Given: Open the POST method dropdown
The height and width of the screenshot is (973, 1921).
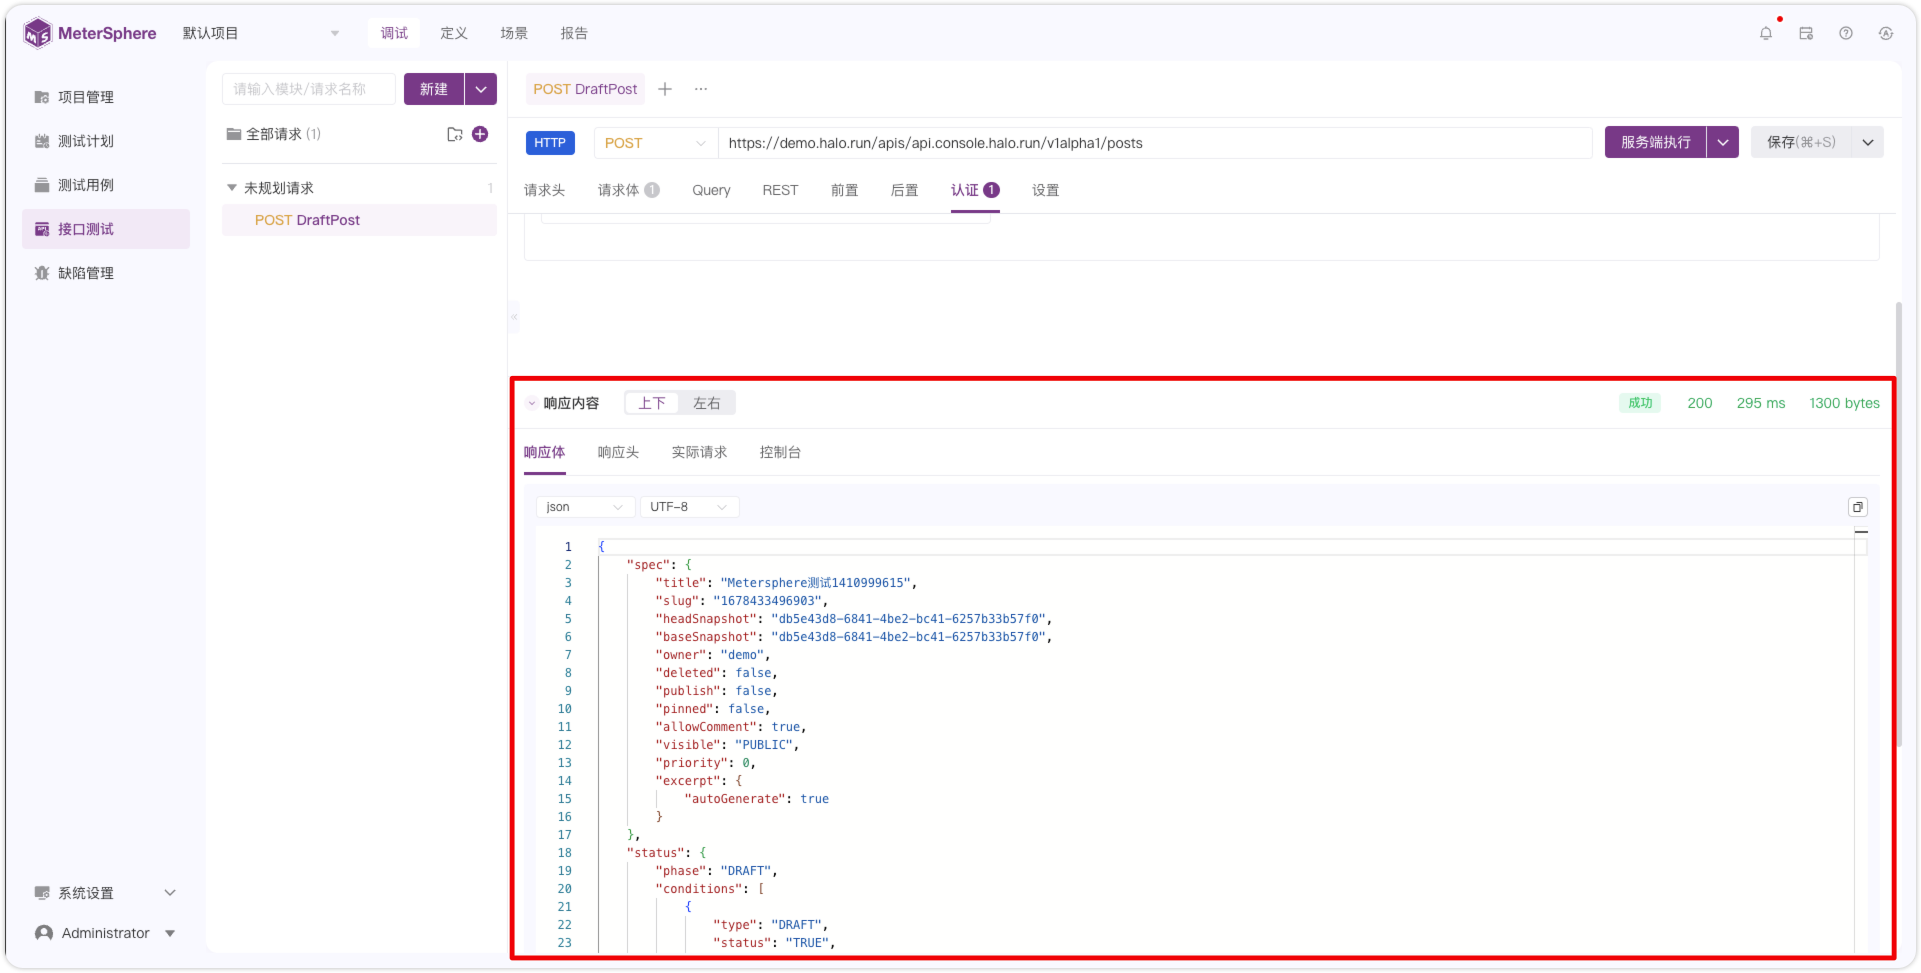Looking at the screenshot, I should 655,143.
